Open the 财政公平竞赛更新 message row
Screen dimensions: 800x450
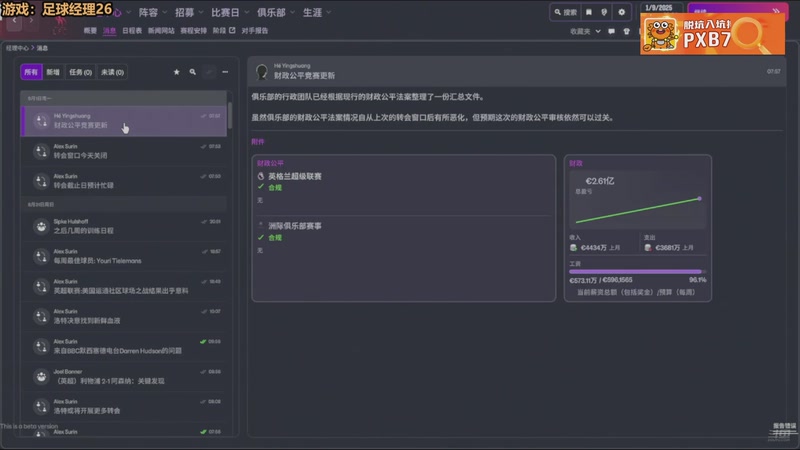(124, 121)
